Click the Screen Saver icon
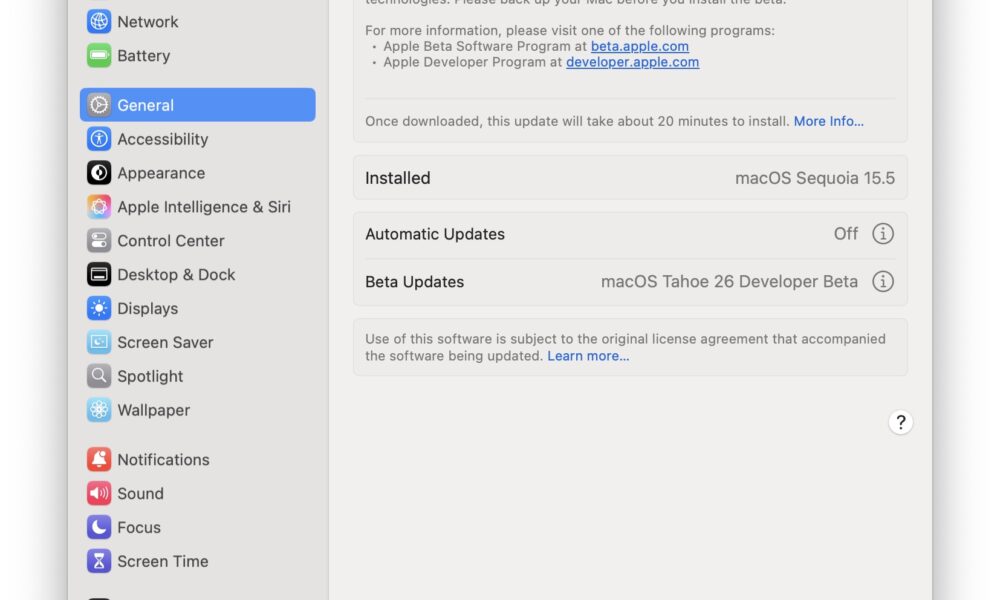 click(99, 342)
